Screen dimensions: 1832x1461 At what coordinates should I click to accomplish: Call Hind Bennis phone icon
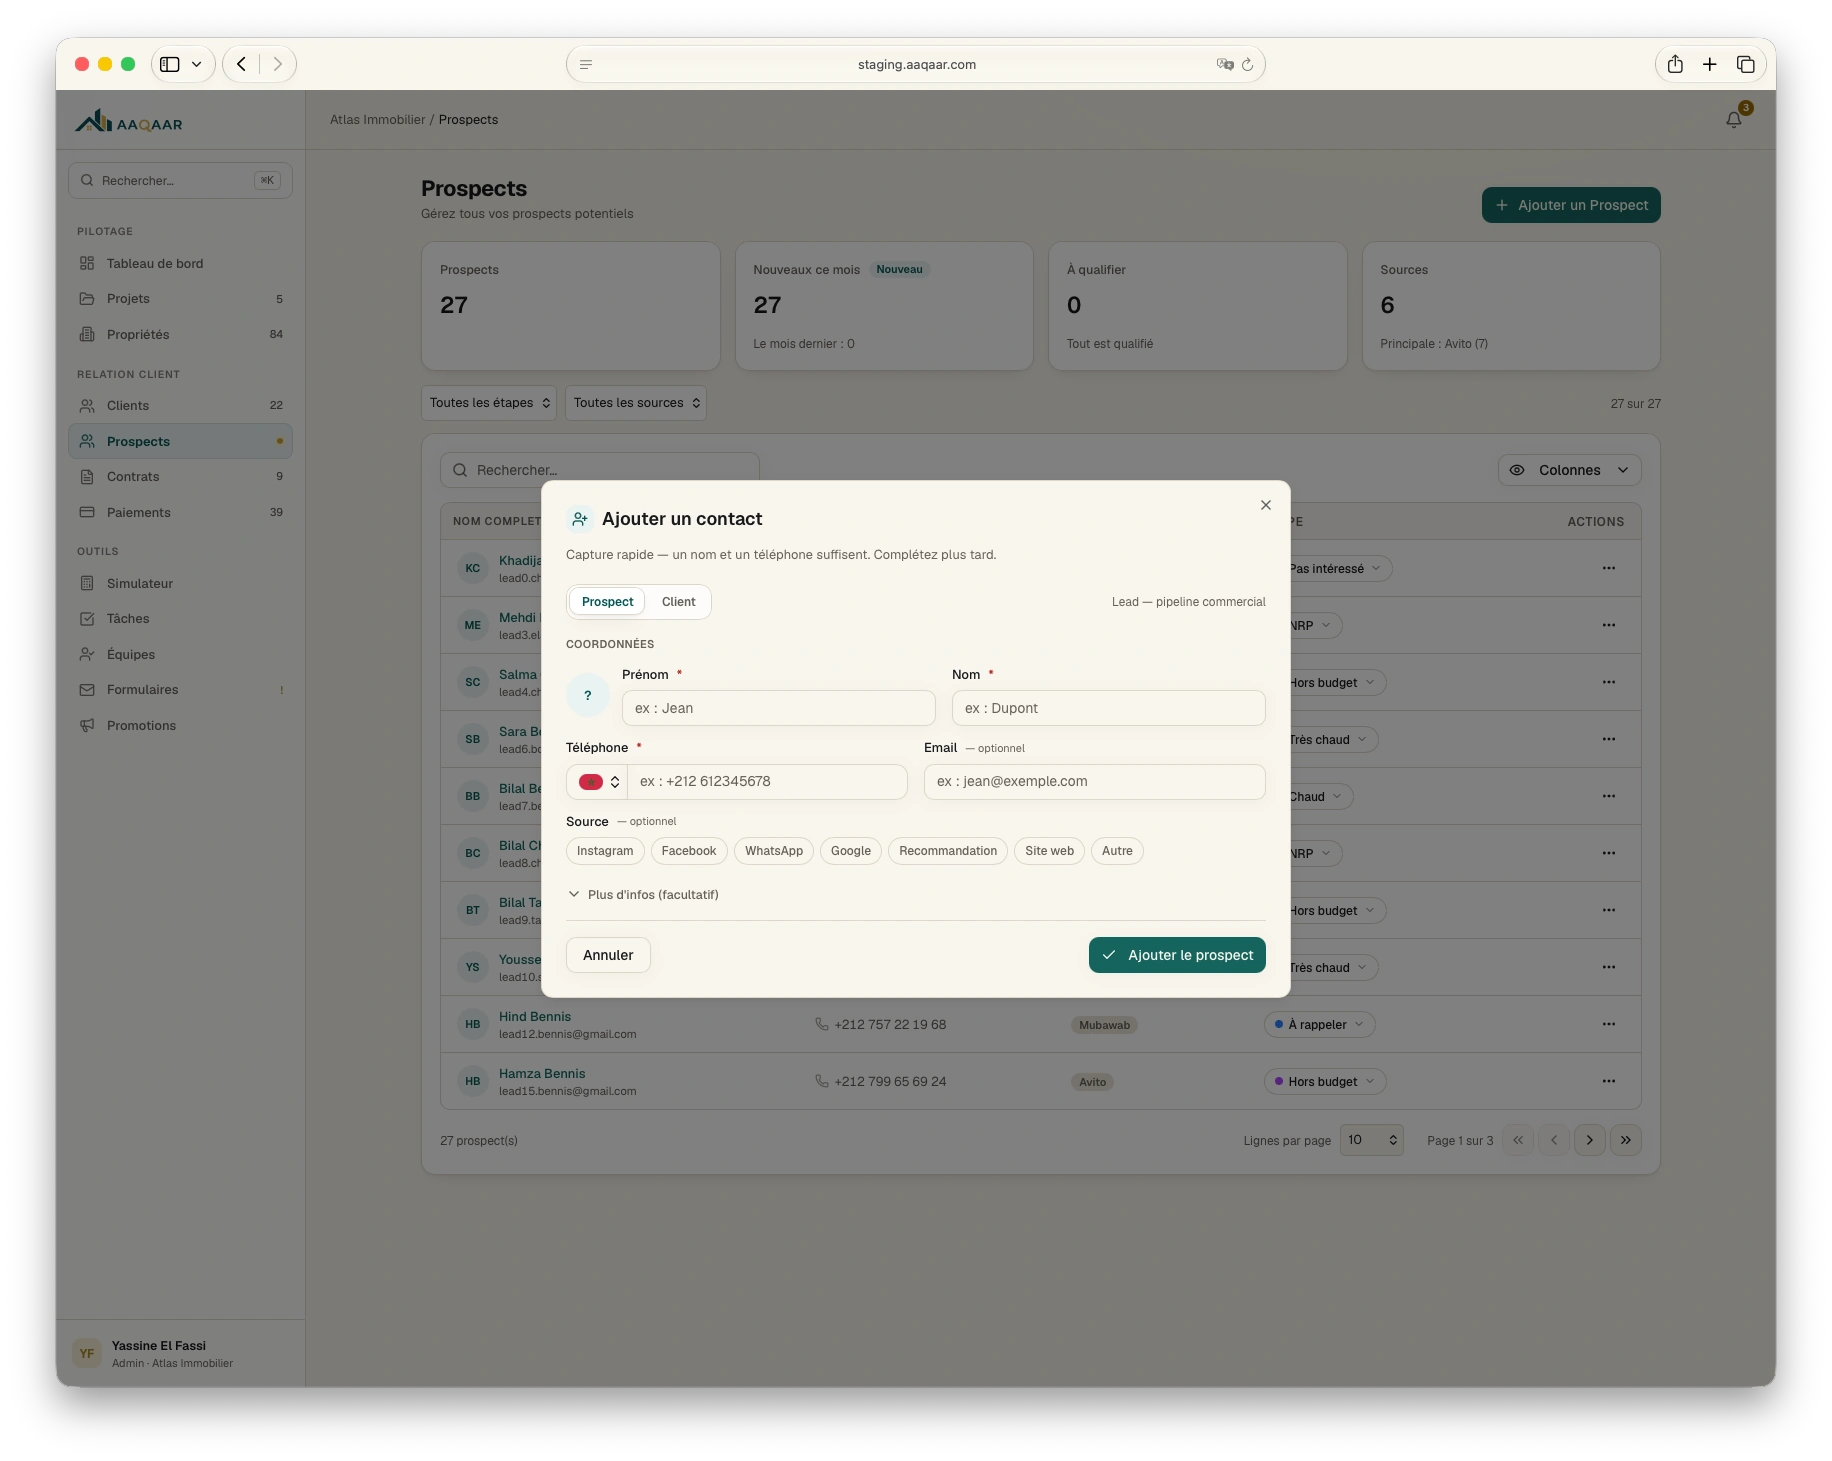(x=822, y=1024)
